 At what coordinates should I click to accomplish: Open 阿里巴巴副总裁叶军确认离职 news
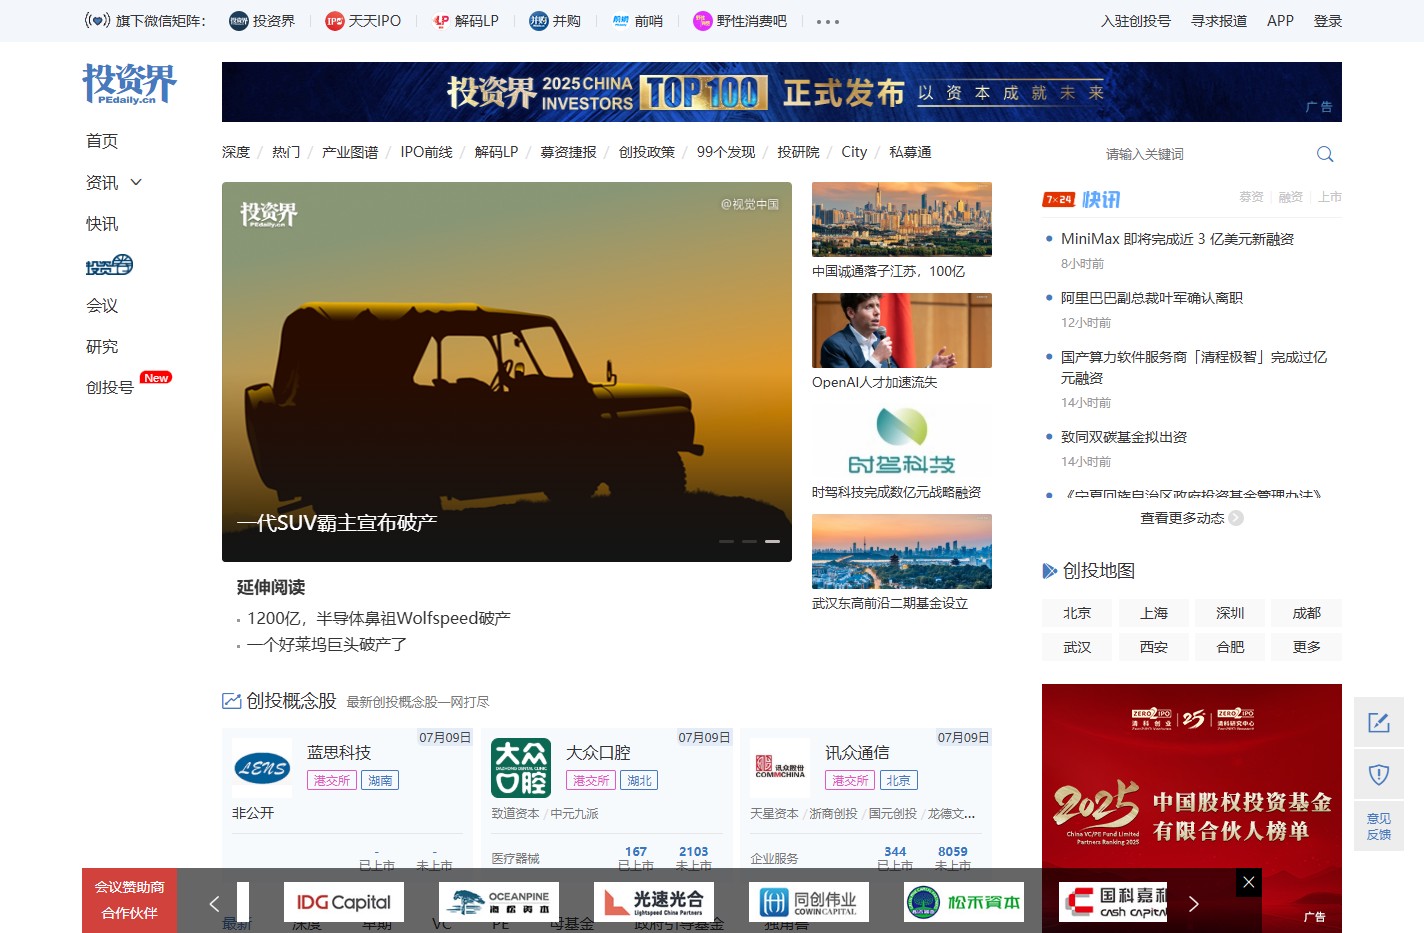[1152, 298]
